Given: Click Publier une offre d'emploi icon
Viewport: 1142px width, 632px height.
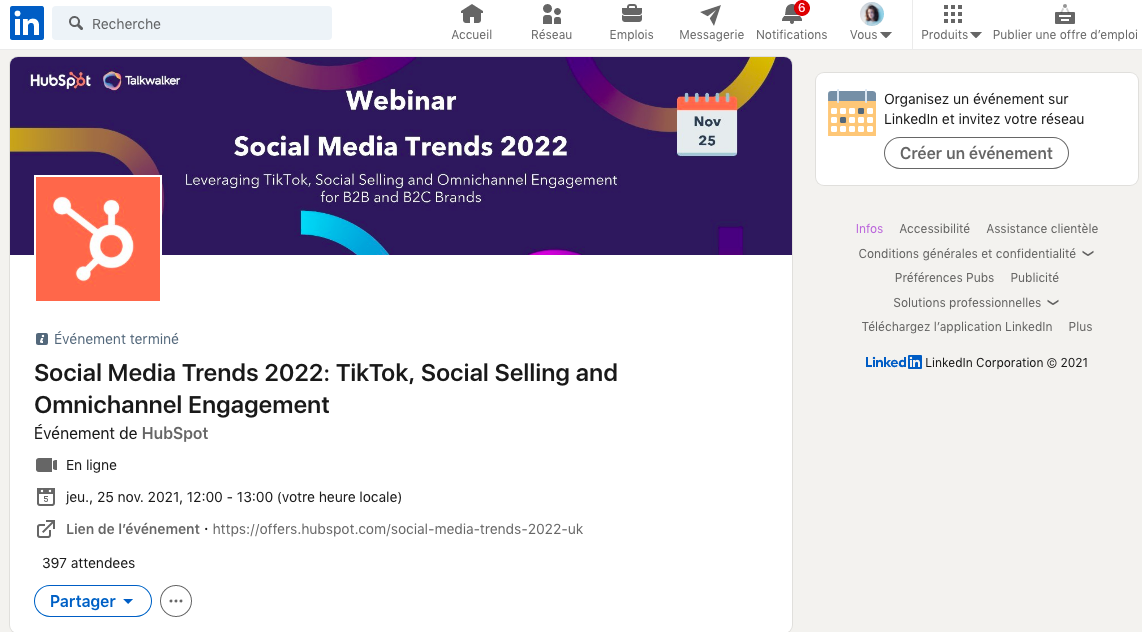Looking at the screenshot, I should click(x=1065, y=14).
